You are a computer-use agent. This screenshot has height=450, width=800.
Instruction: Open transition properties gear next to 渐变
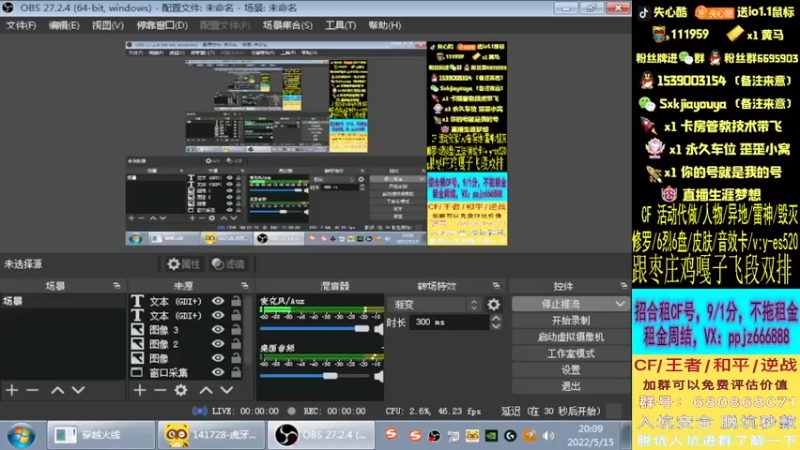(493, 305)
